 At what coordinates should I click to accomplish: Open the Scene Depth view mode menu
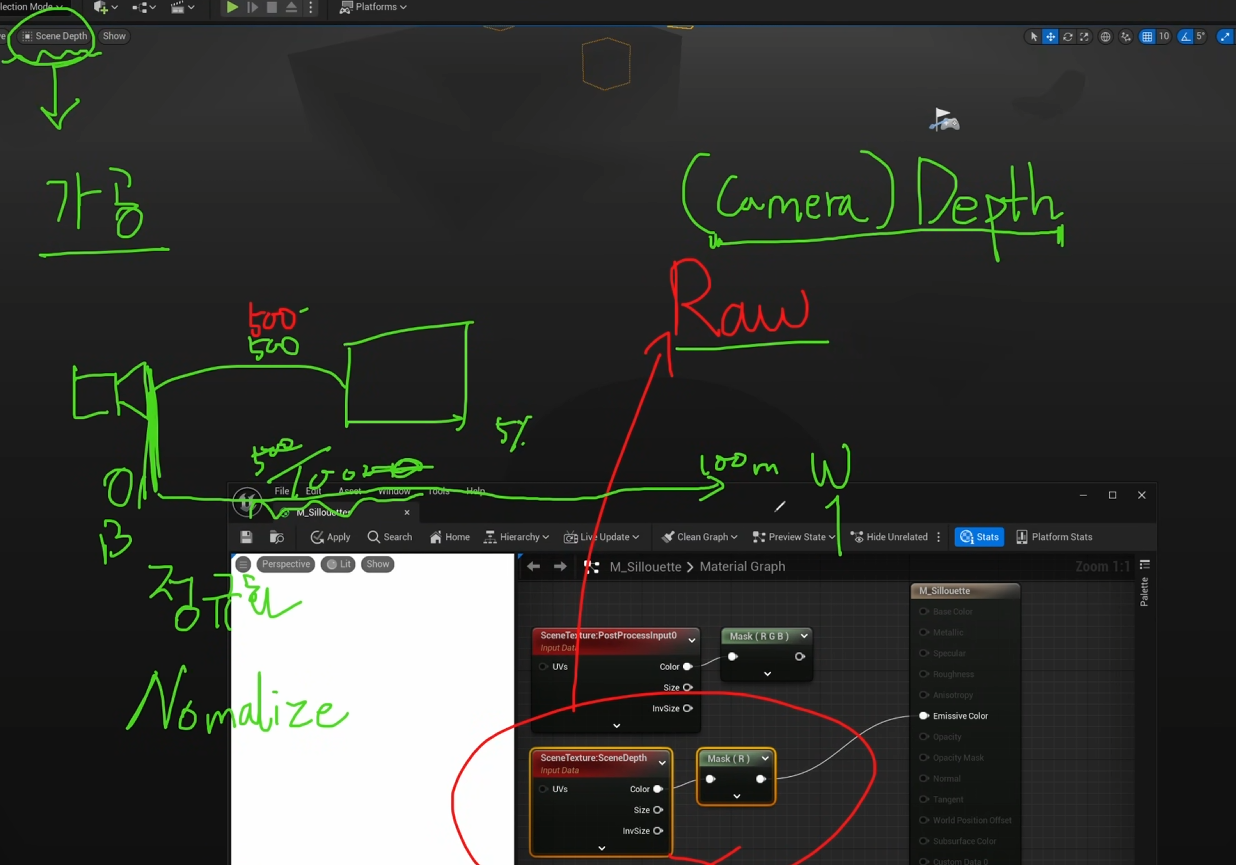pyautogui.click(x=55, y=36)
